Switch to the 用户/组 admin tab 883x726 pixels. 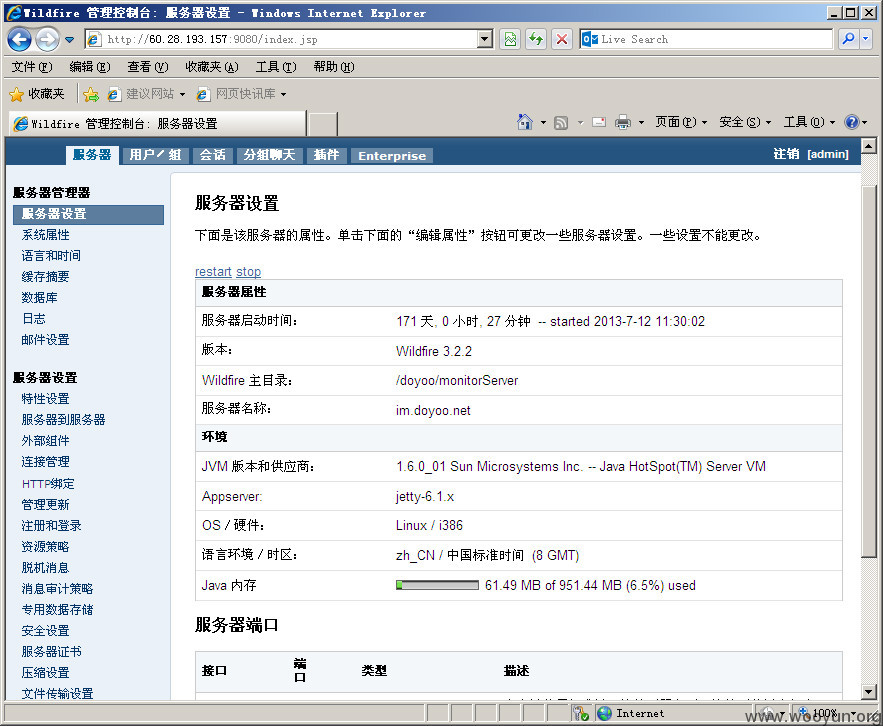pos(155,155)
